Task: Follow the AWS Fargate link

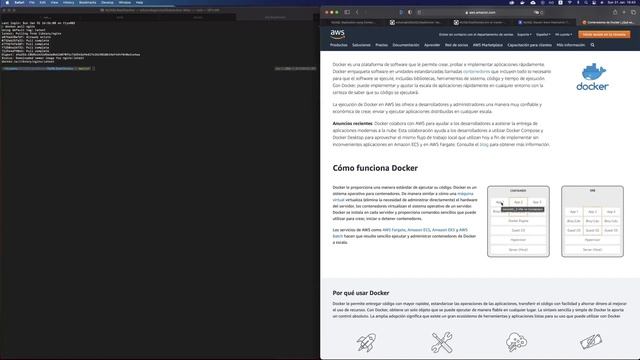Action: click(x=394, y=230)
